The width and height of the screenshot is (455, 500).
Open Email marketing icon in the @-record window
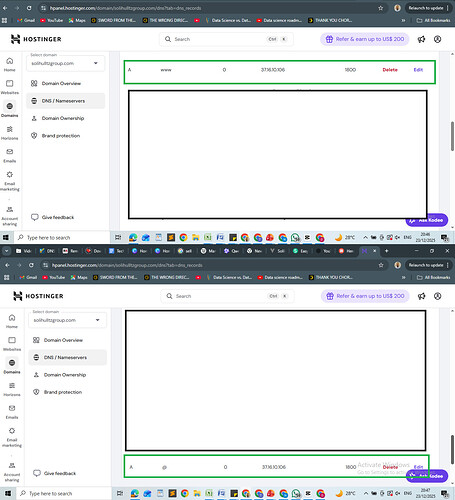coord(12,431)
